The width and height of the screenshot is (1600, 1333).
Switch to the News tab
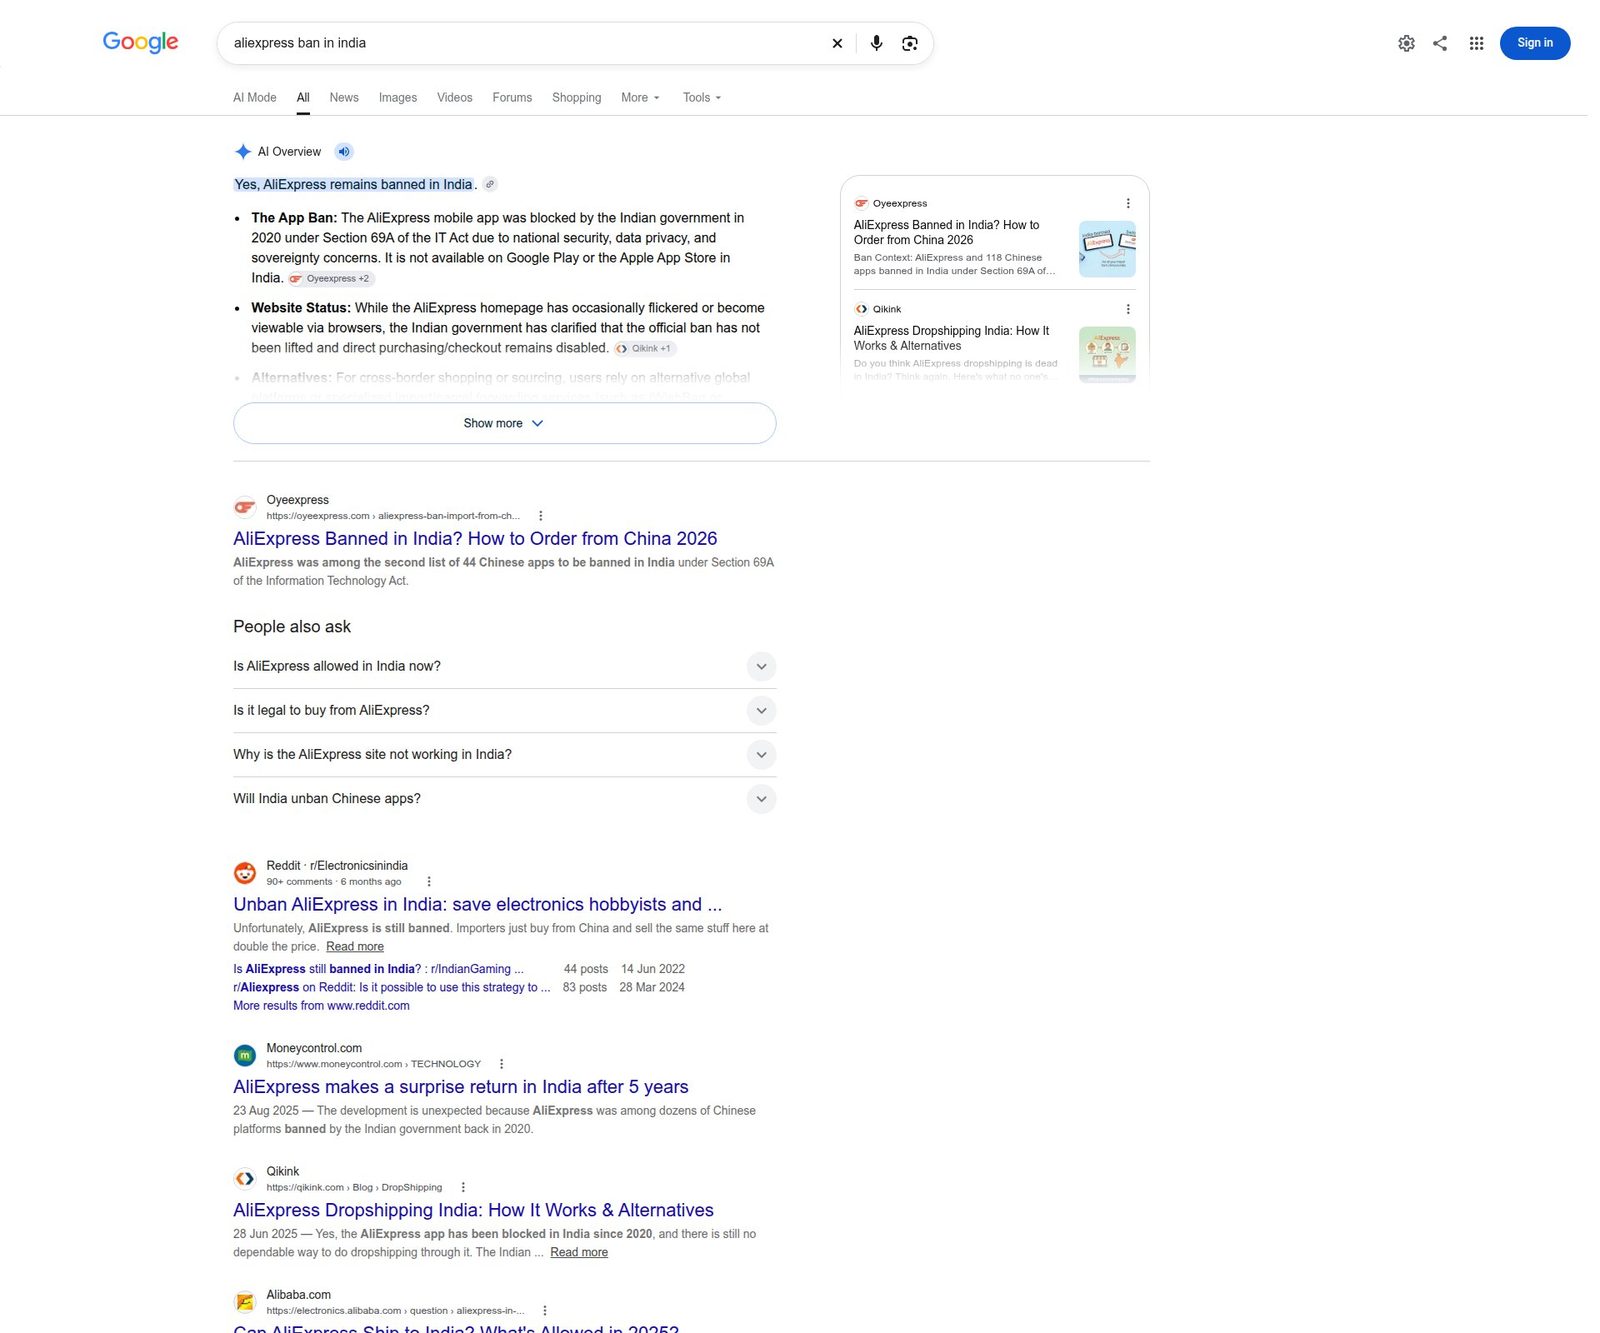[344, 97]
